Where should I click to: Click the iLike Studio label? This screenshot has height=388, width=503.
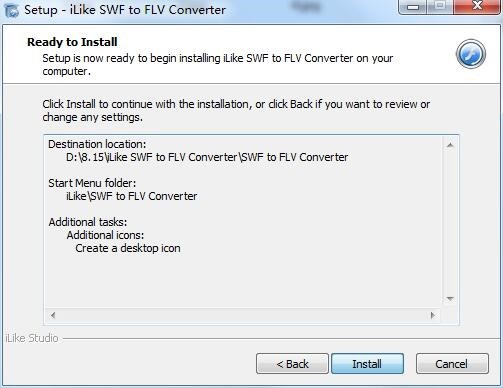pyautogui.click(x=32, y=338)
